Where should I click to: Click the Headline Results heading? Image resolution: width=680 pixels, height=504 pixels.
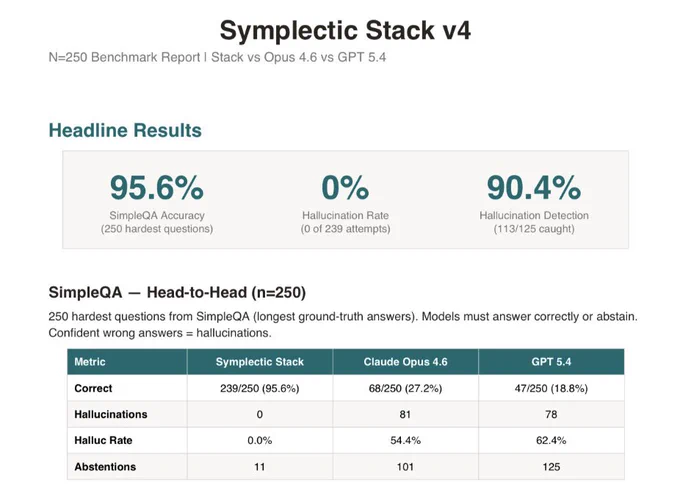click(x=125, y=130)
